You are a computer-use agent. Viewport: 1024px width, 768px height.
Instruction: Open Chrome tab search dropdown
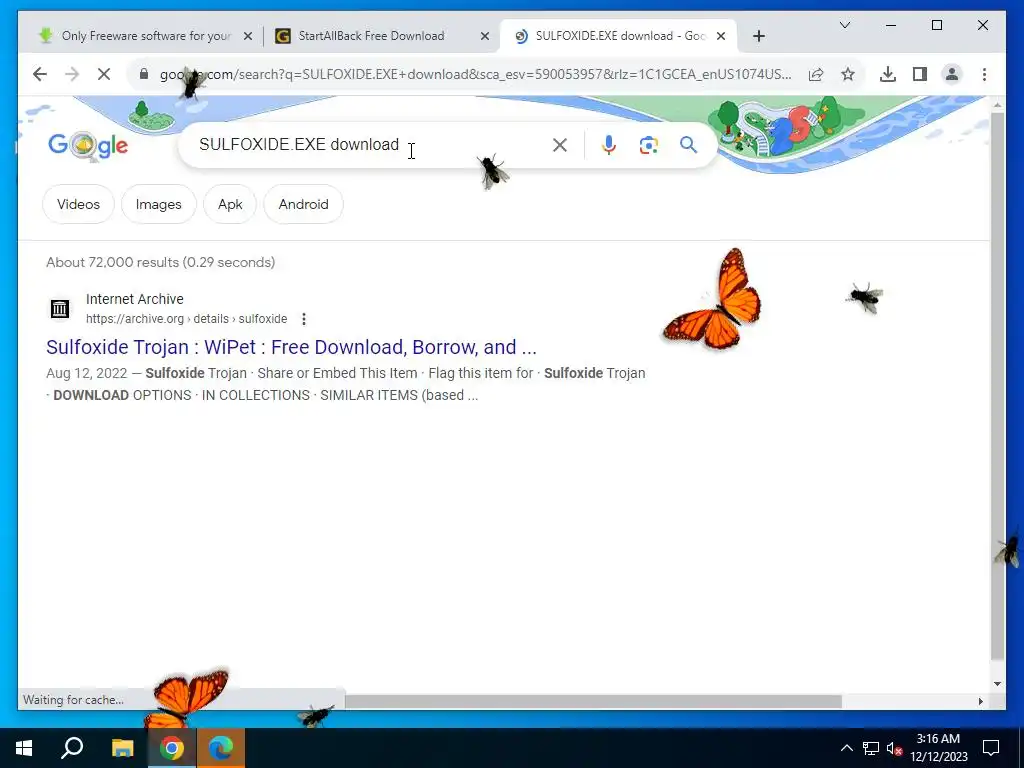point(844,25)
